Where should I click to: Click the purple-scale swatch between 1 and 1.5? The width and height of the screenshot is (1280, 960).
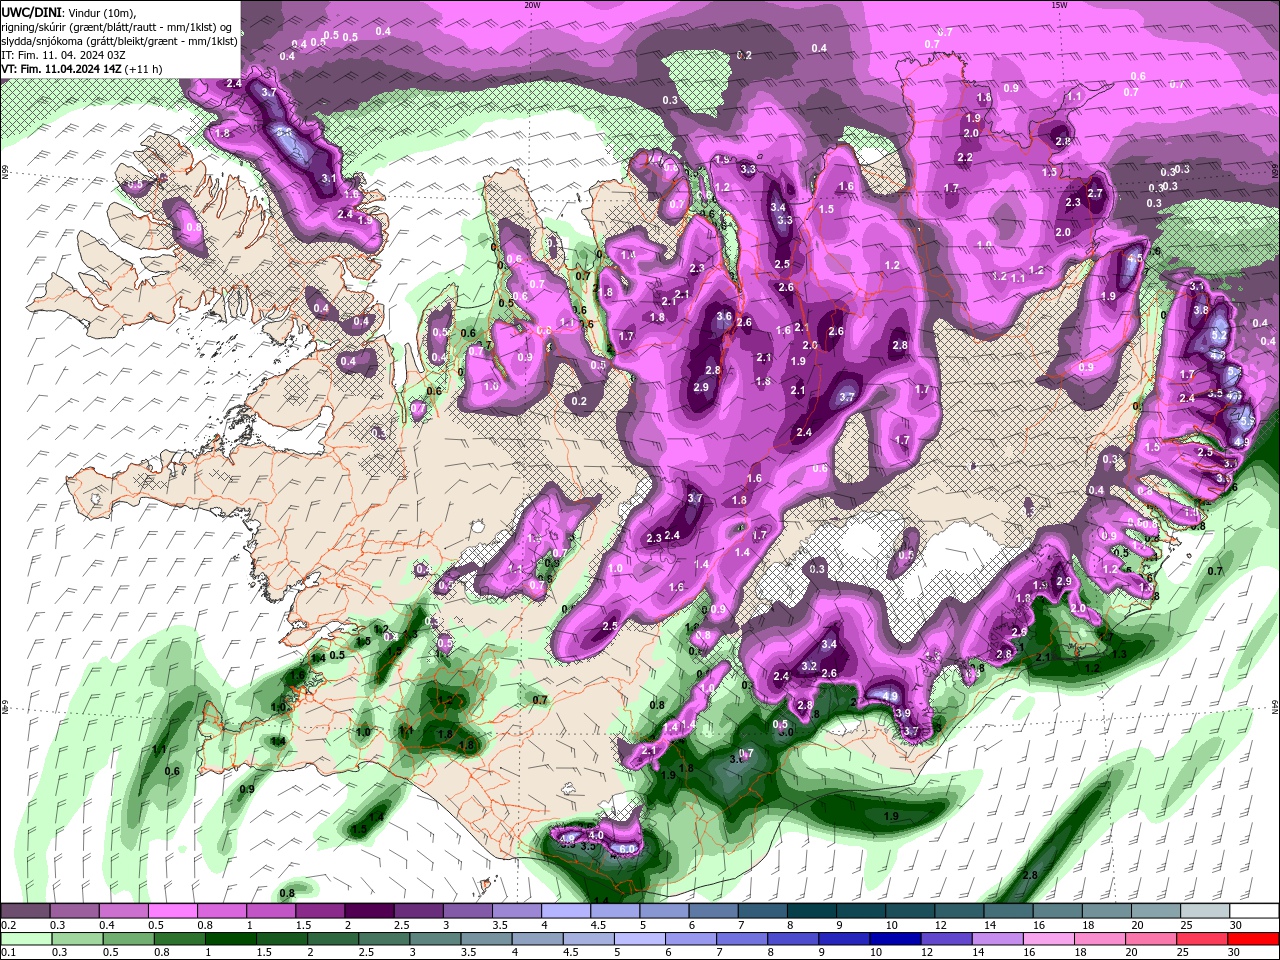(270, 911)
